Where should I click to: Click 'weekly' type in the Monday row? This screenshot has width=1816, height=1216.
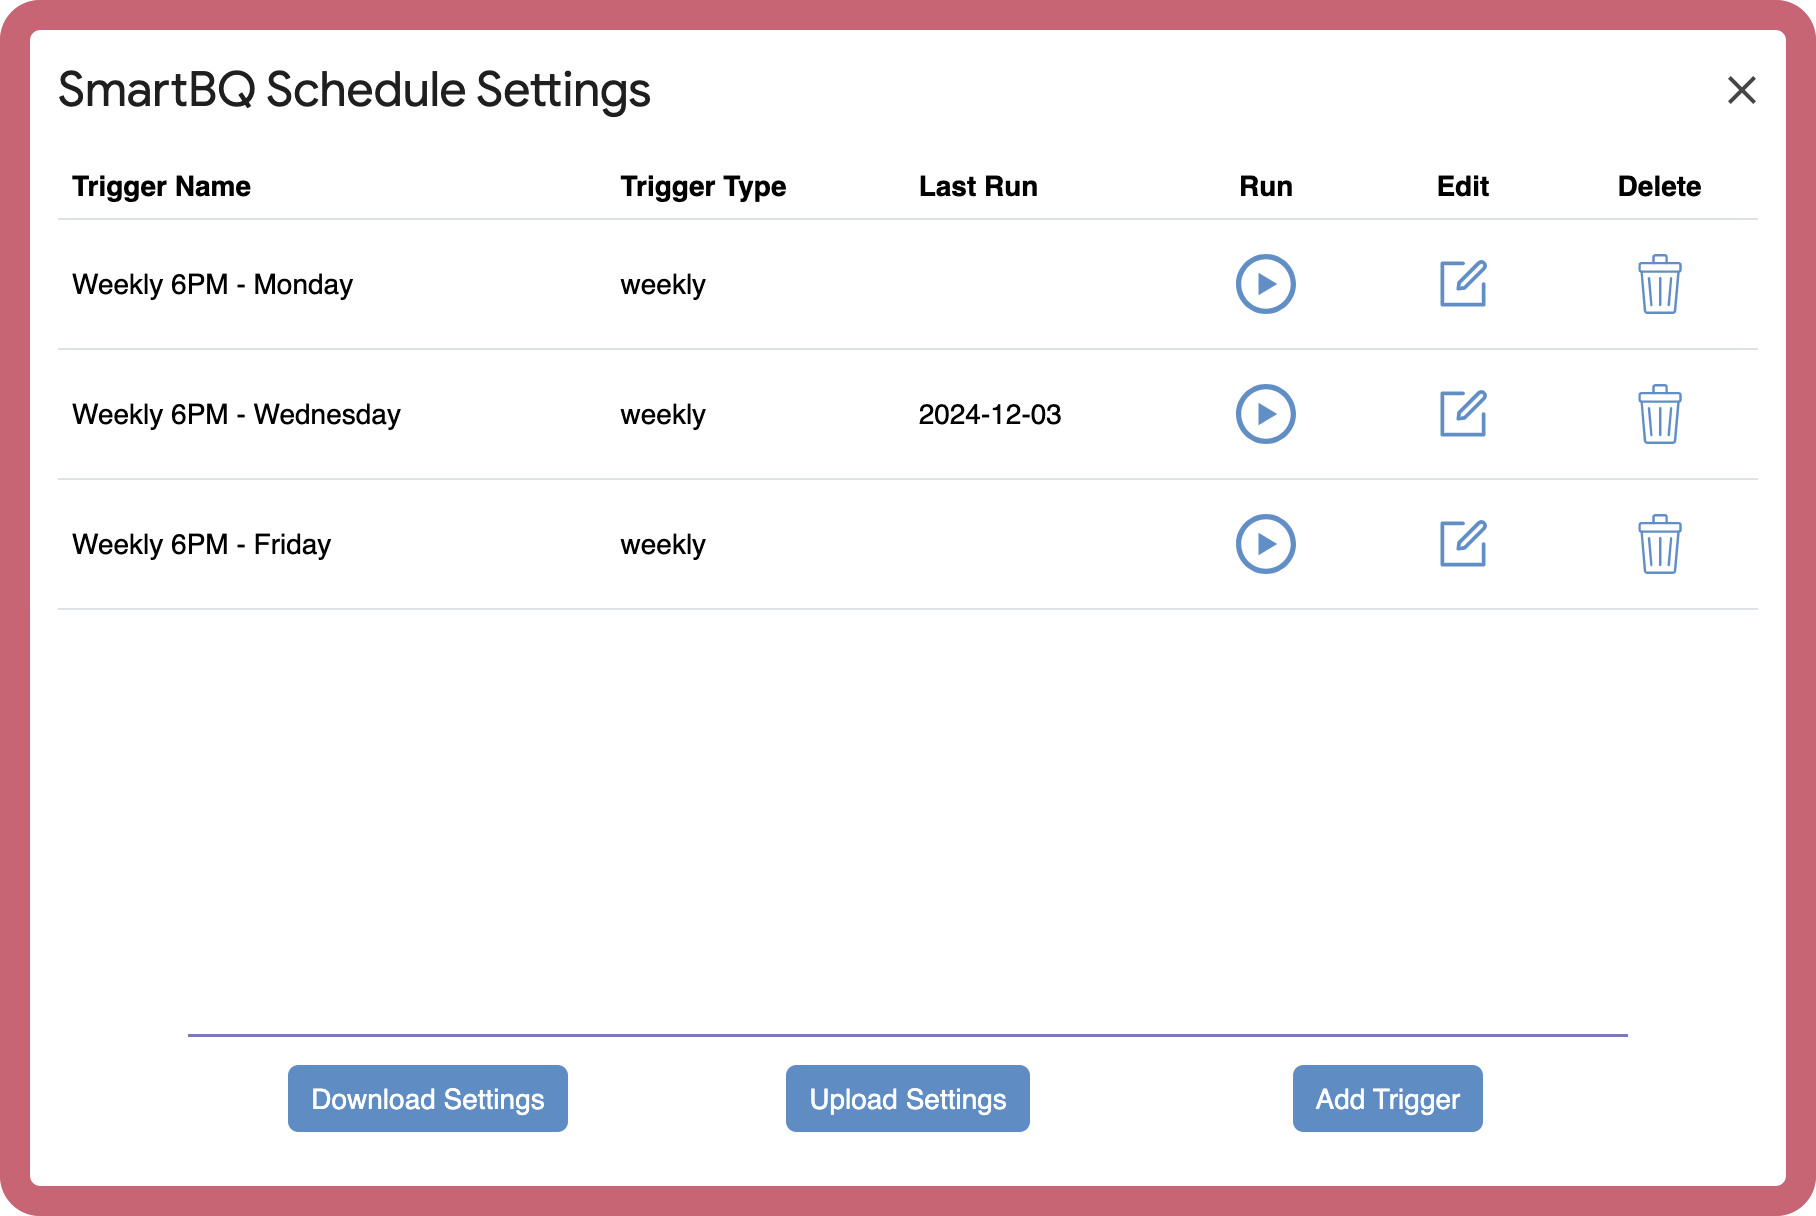point(663,285)
